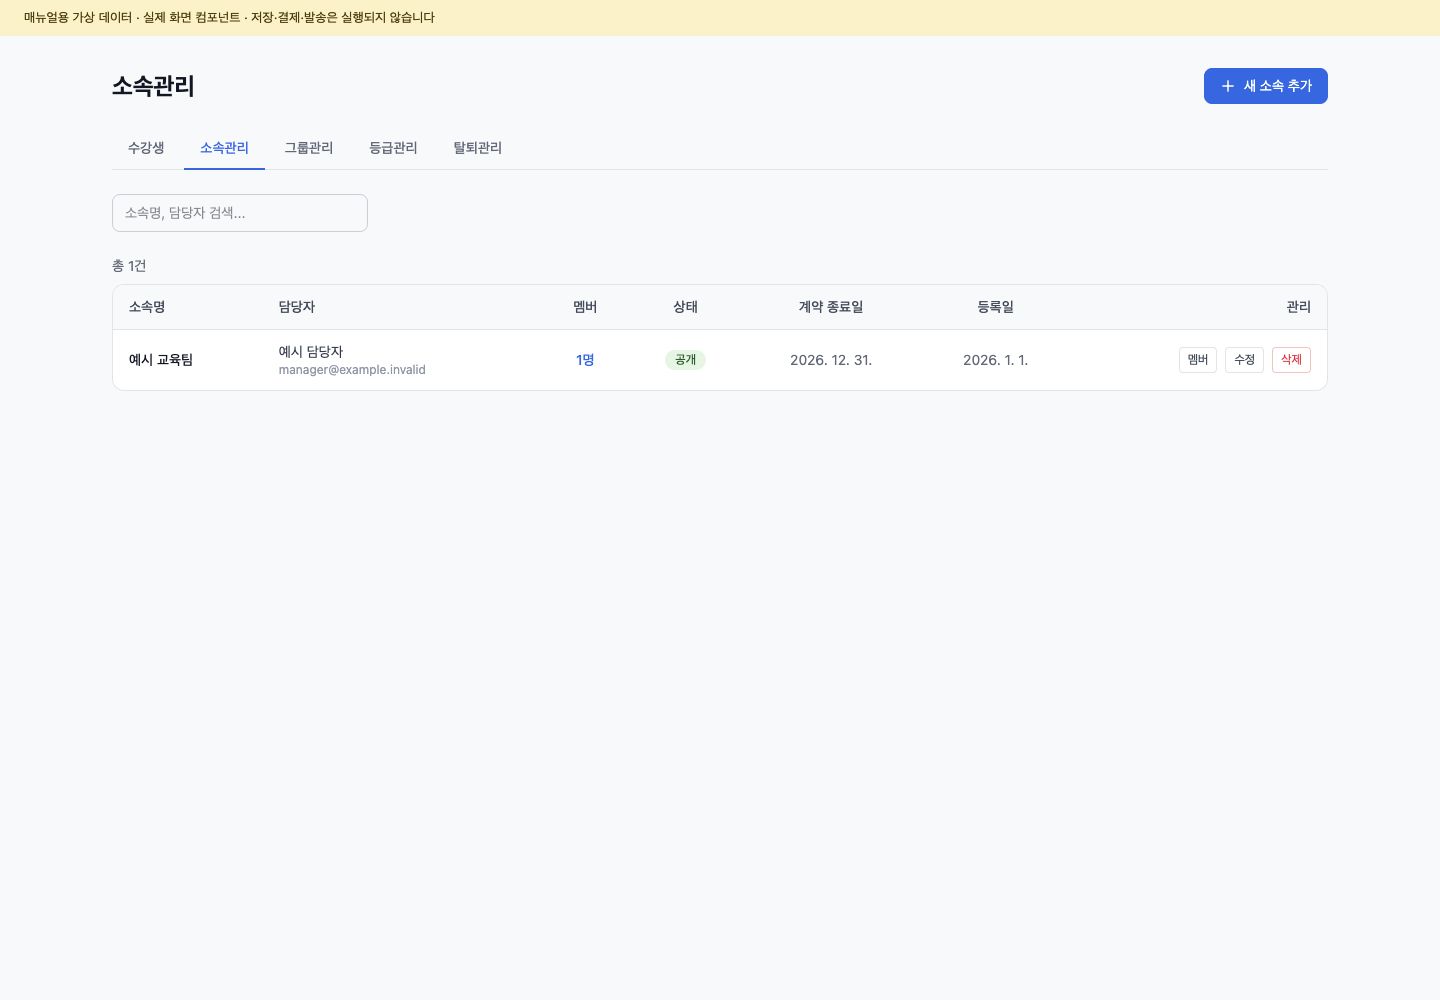Click the plus icon in 새 소속 추가

(x=1228, y=86)
